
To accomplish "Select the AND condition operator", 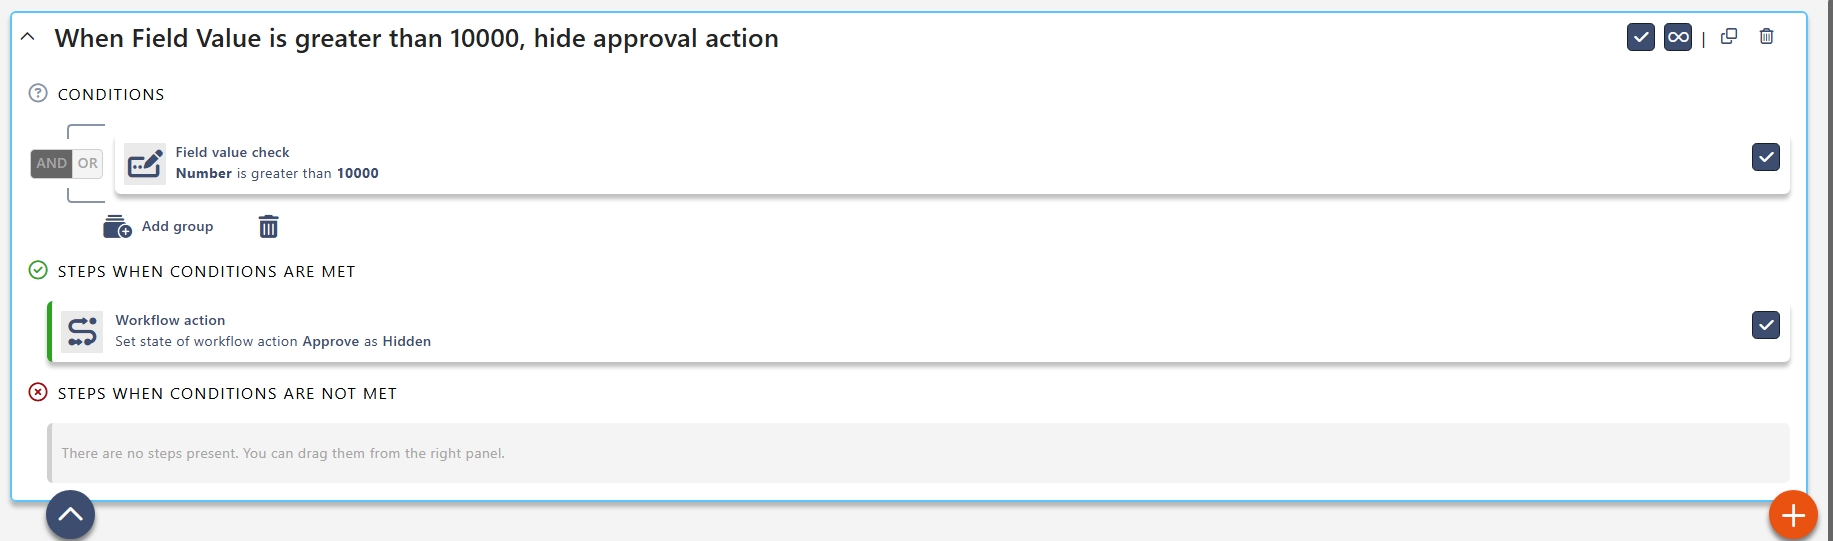I will pyautogui.click(x=51, y=163).
